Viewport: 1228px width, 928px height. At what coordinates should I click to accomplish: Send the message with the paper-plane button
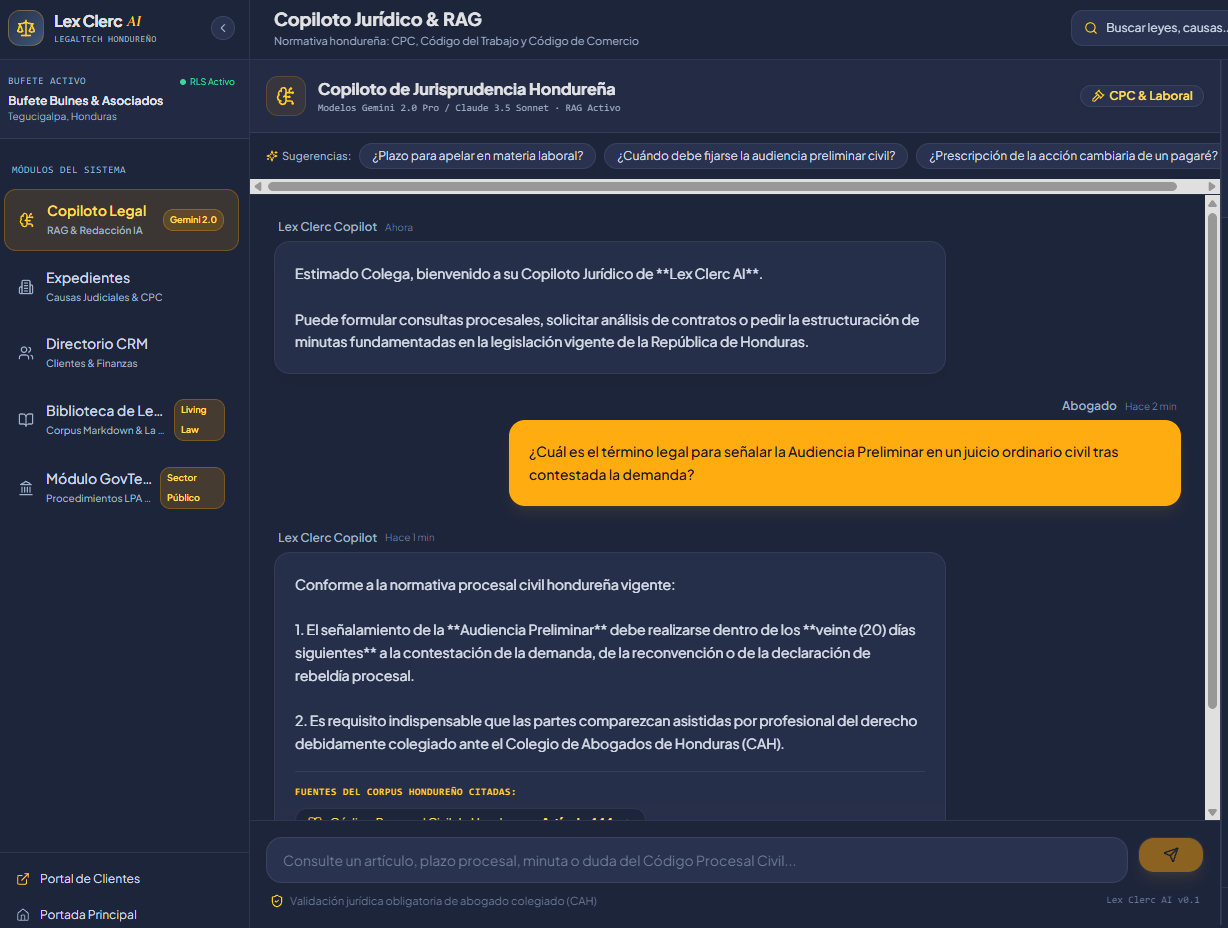click(x=1171, y=855)
